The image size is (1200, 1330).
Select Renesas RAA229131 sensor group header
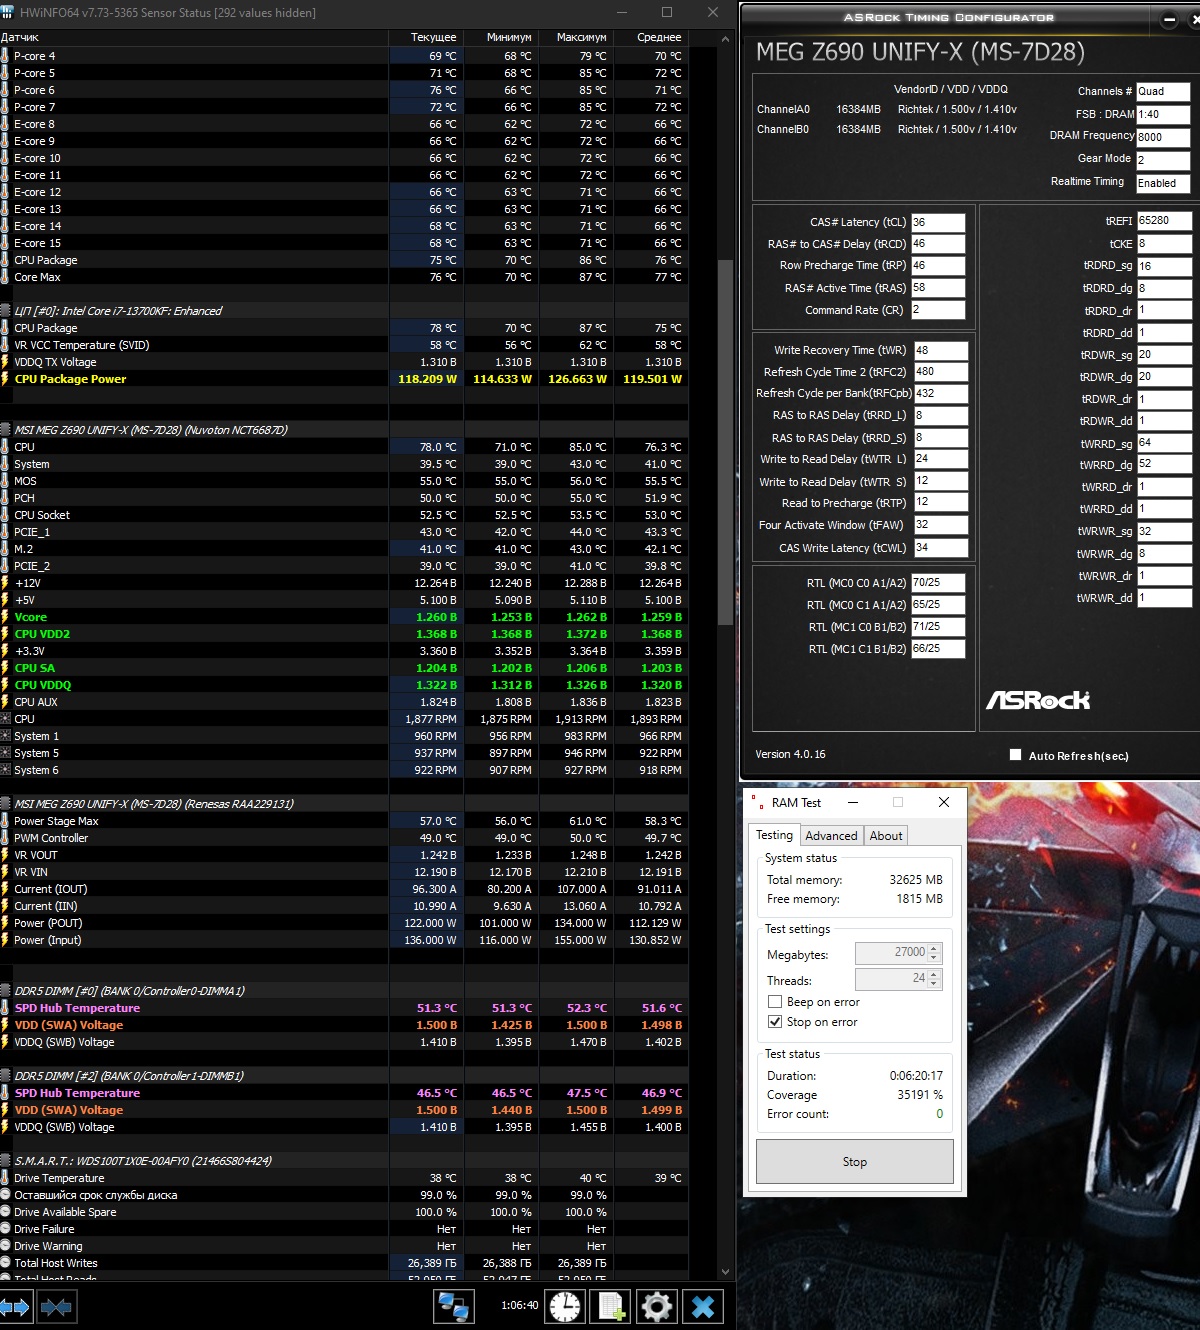344,804
